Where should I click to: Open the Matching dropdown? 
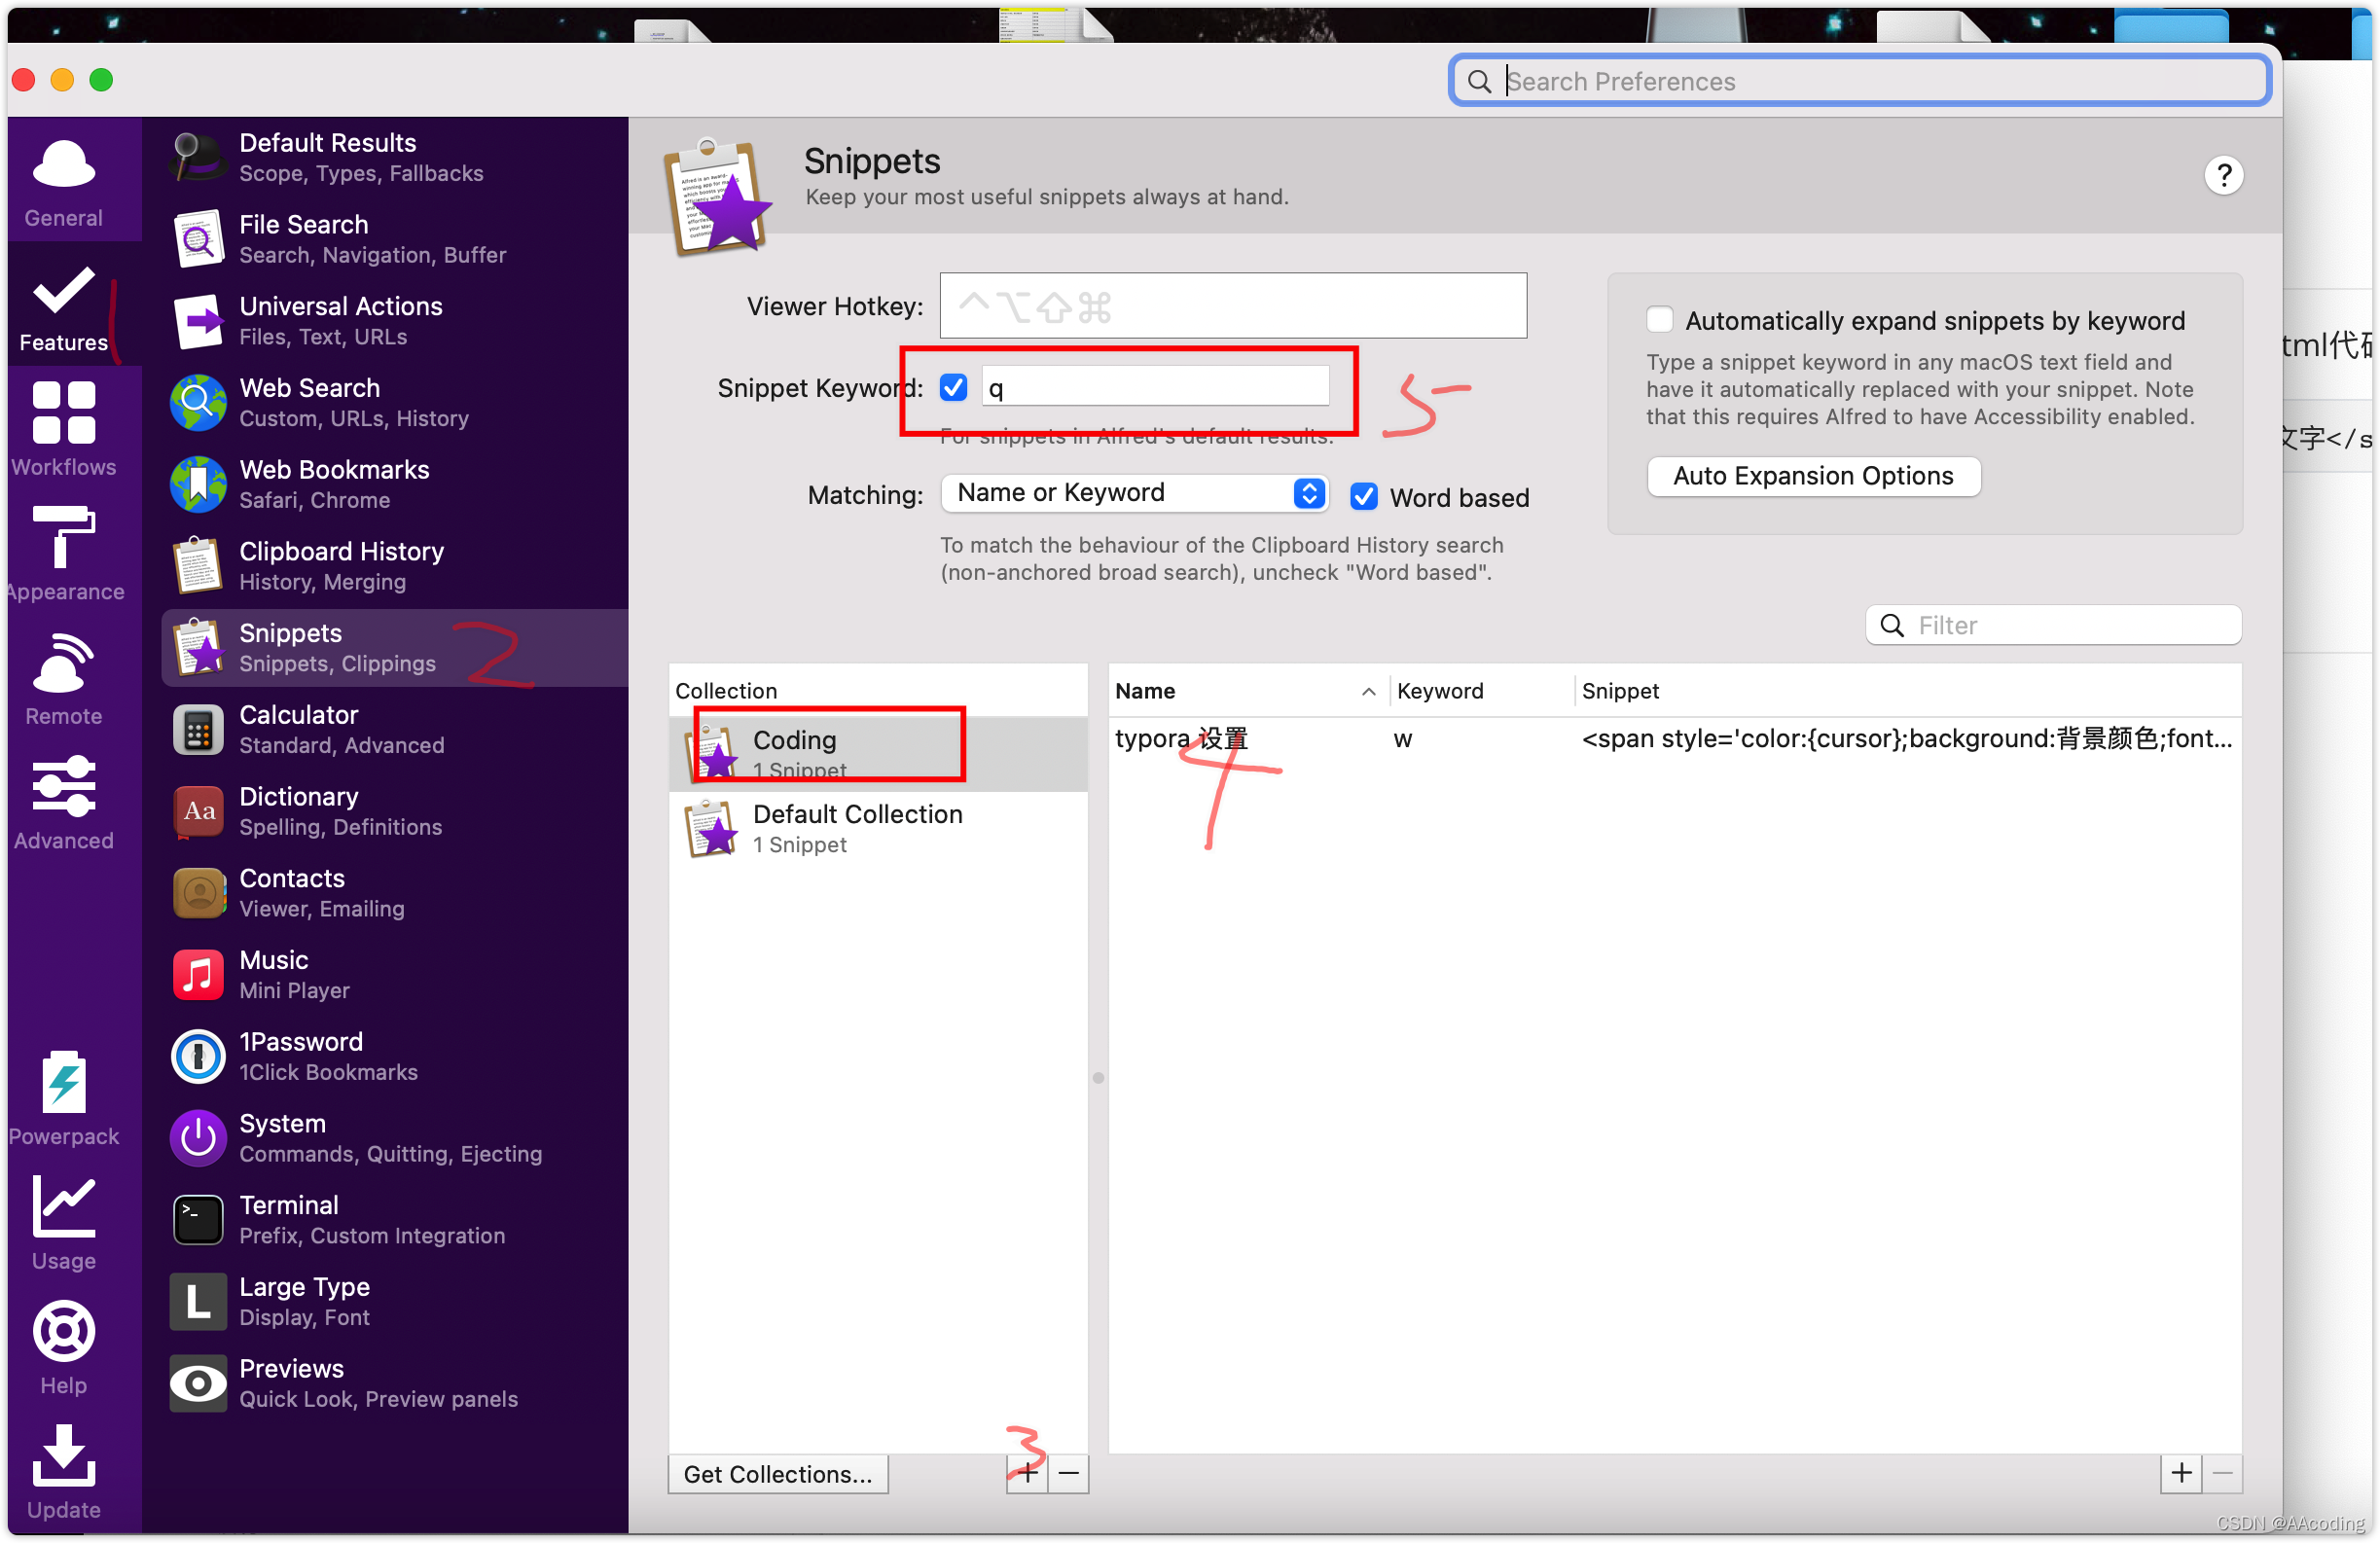pyautogui.click(x=1134, y=493)
